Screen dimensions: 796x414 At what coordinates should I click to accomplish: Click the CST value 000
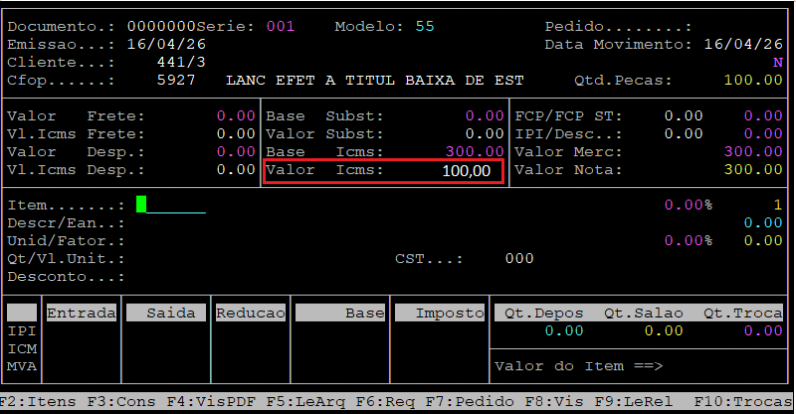pos(519,258)
